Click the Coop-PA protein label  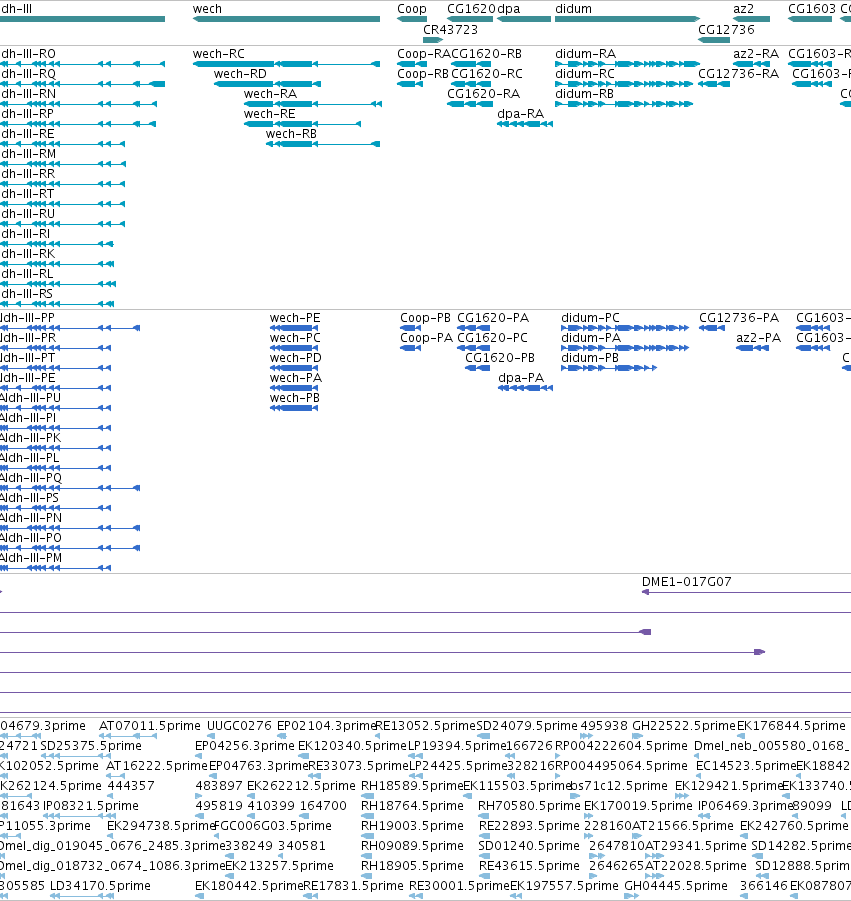426,338
